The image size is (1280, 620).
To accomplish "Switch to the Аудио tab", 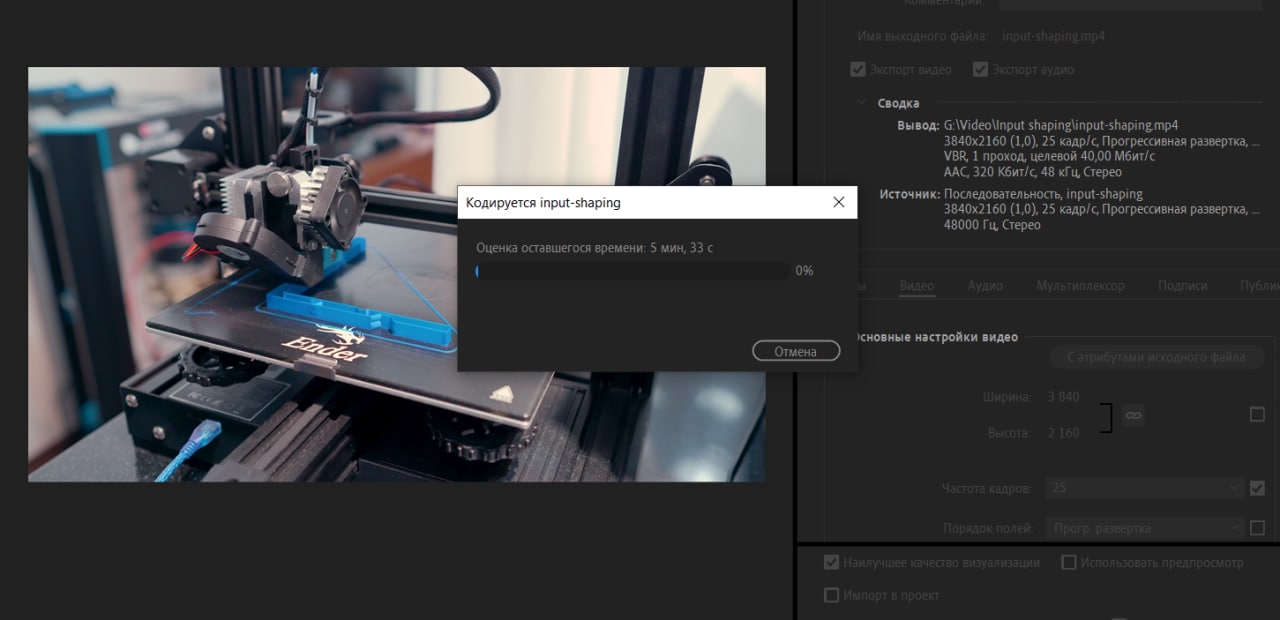I will [x=985, y=286].
